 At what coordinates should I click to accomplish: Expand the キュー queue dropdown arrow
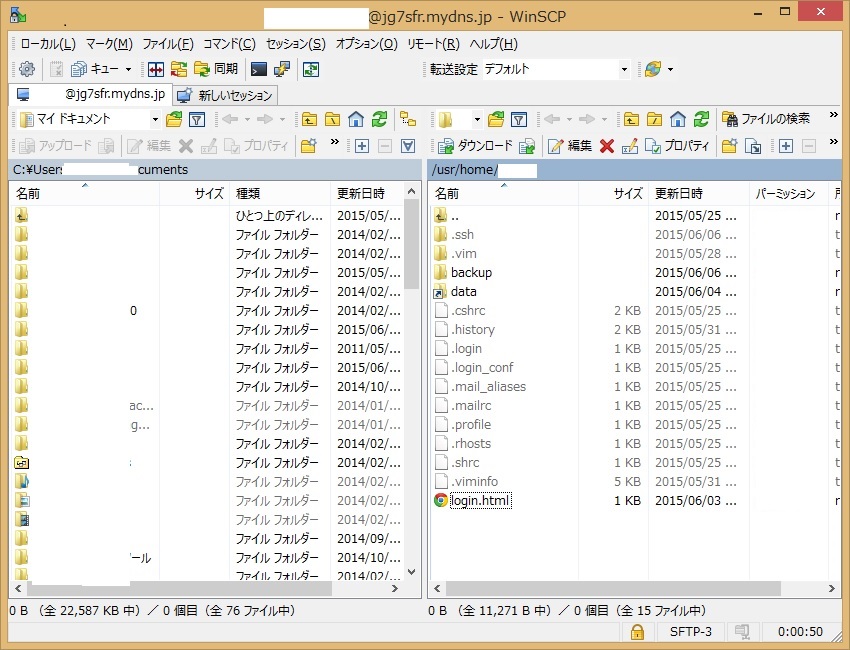click(x=128, y=69)
